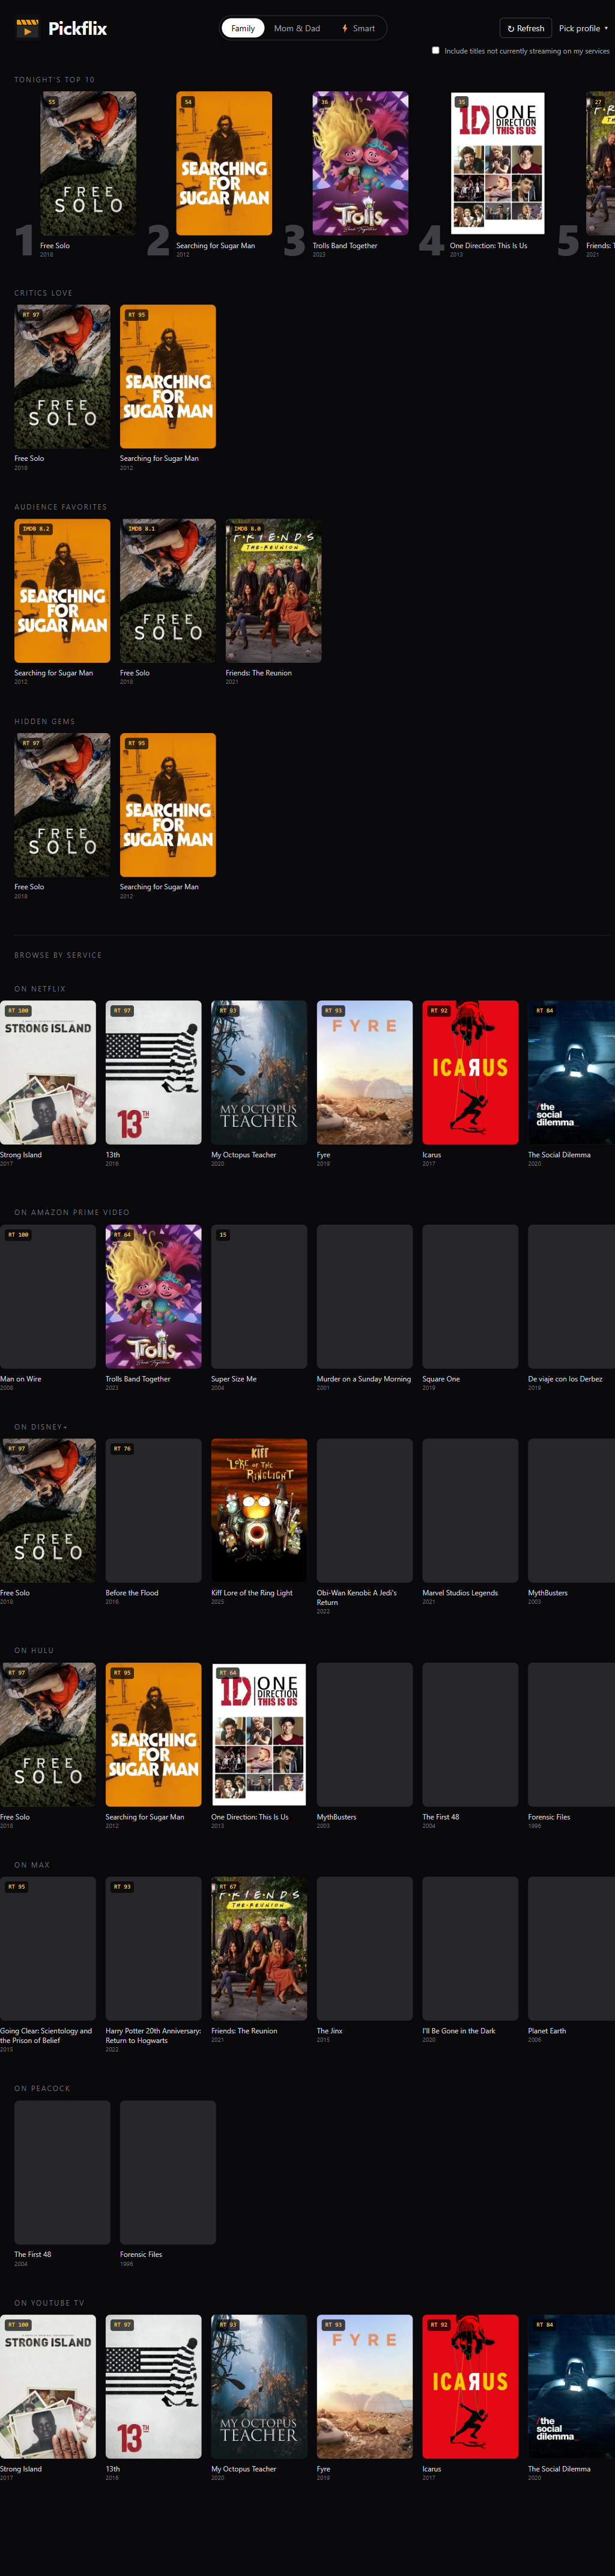Image resolution: width=615 pixels, height=2576 pixels.
Task: Open Free Solo poster under Hidden Gems
Action: [62, 805]
